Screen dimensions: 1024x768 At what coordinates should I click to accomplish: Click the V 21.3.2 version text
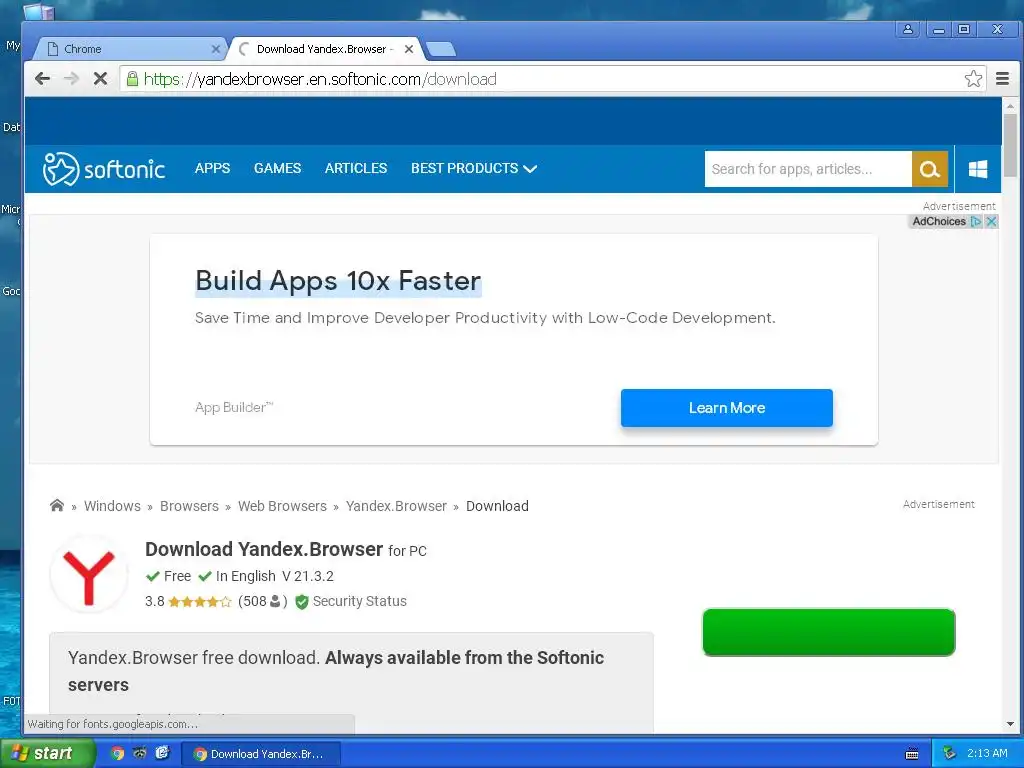pyautogui.click(x=308, y=577)
